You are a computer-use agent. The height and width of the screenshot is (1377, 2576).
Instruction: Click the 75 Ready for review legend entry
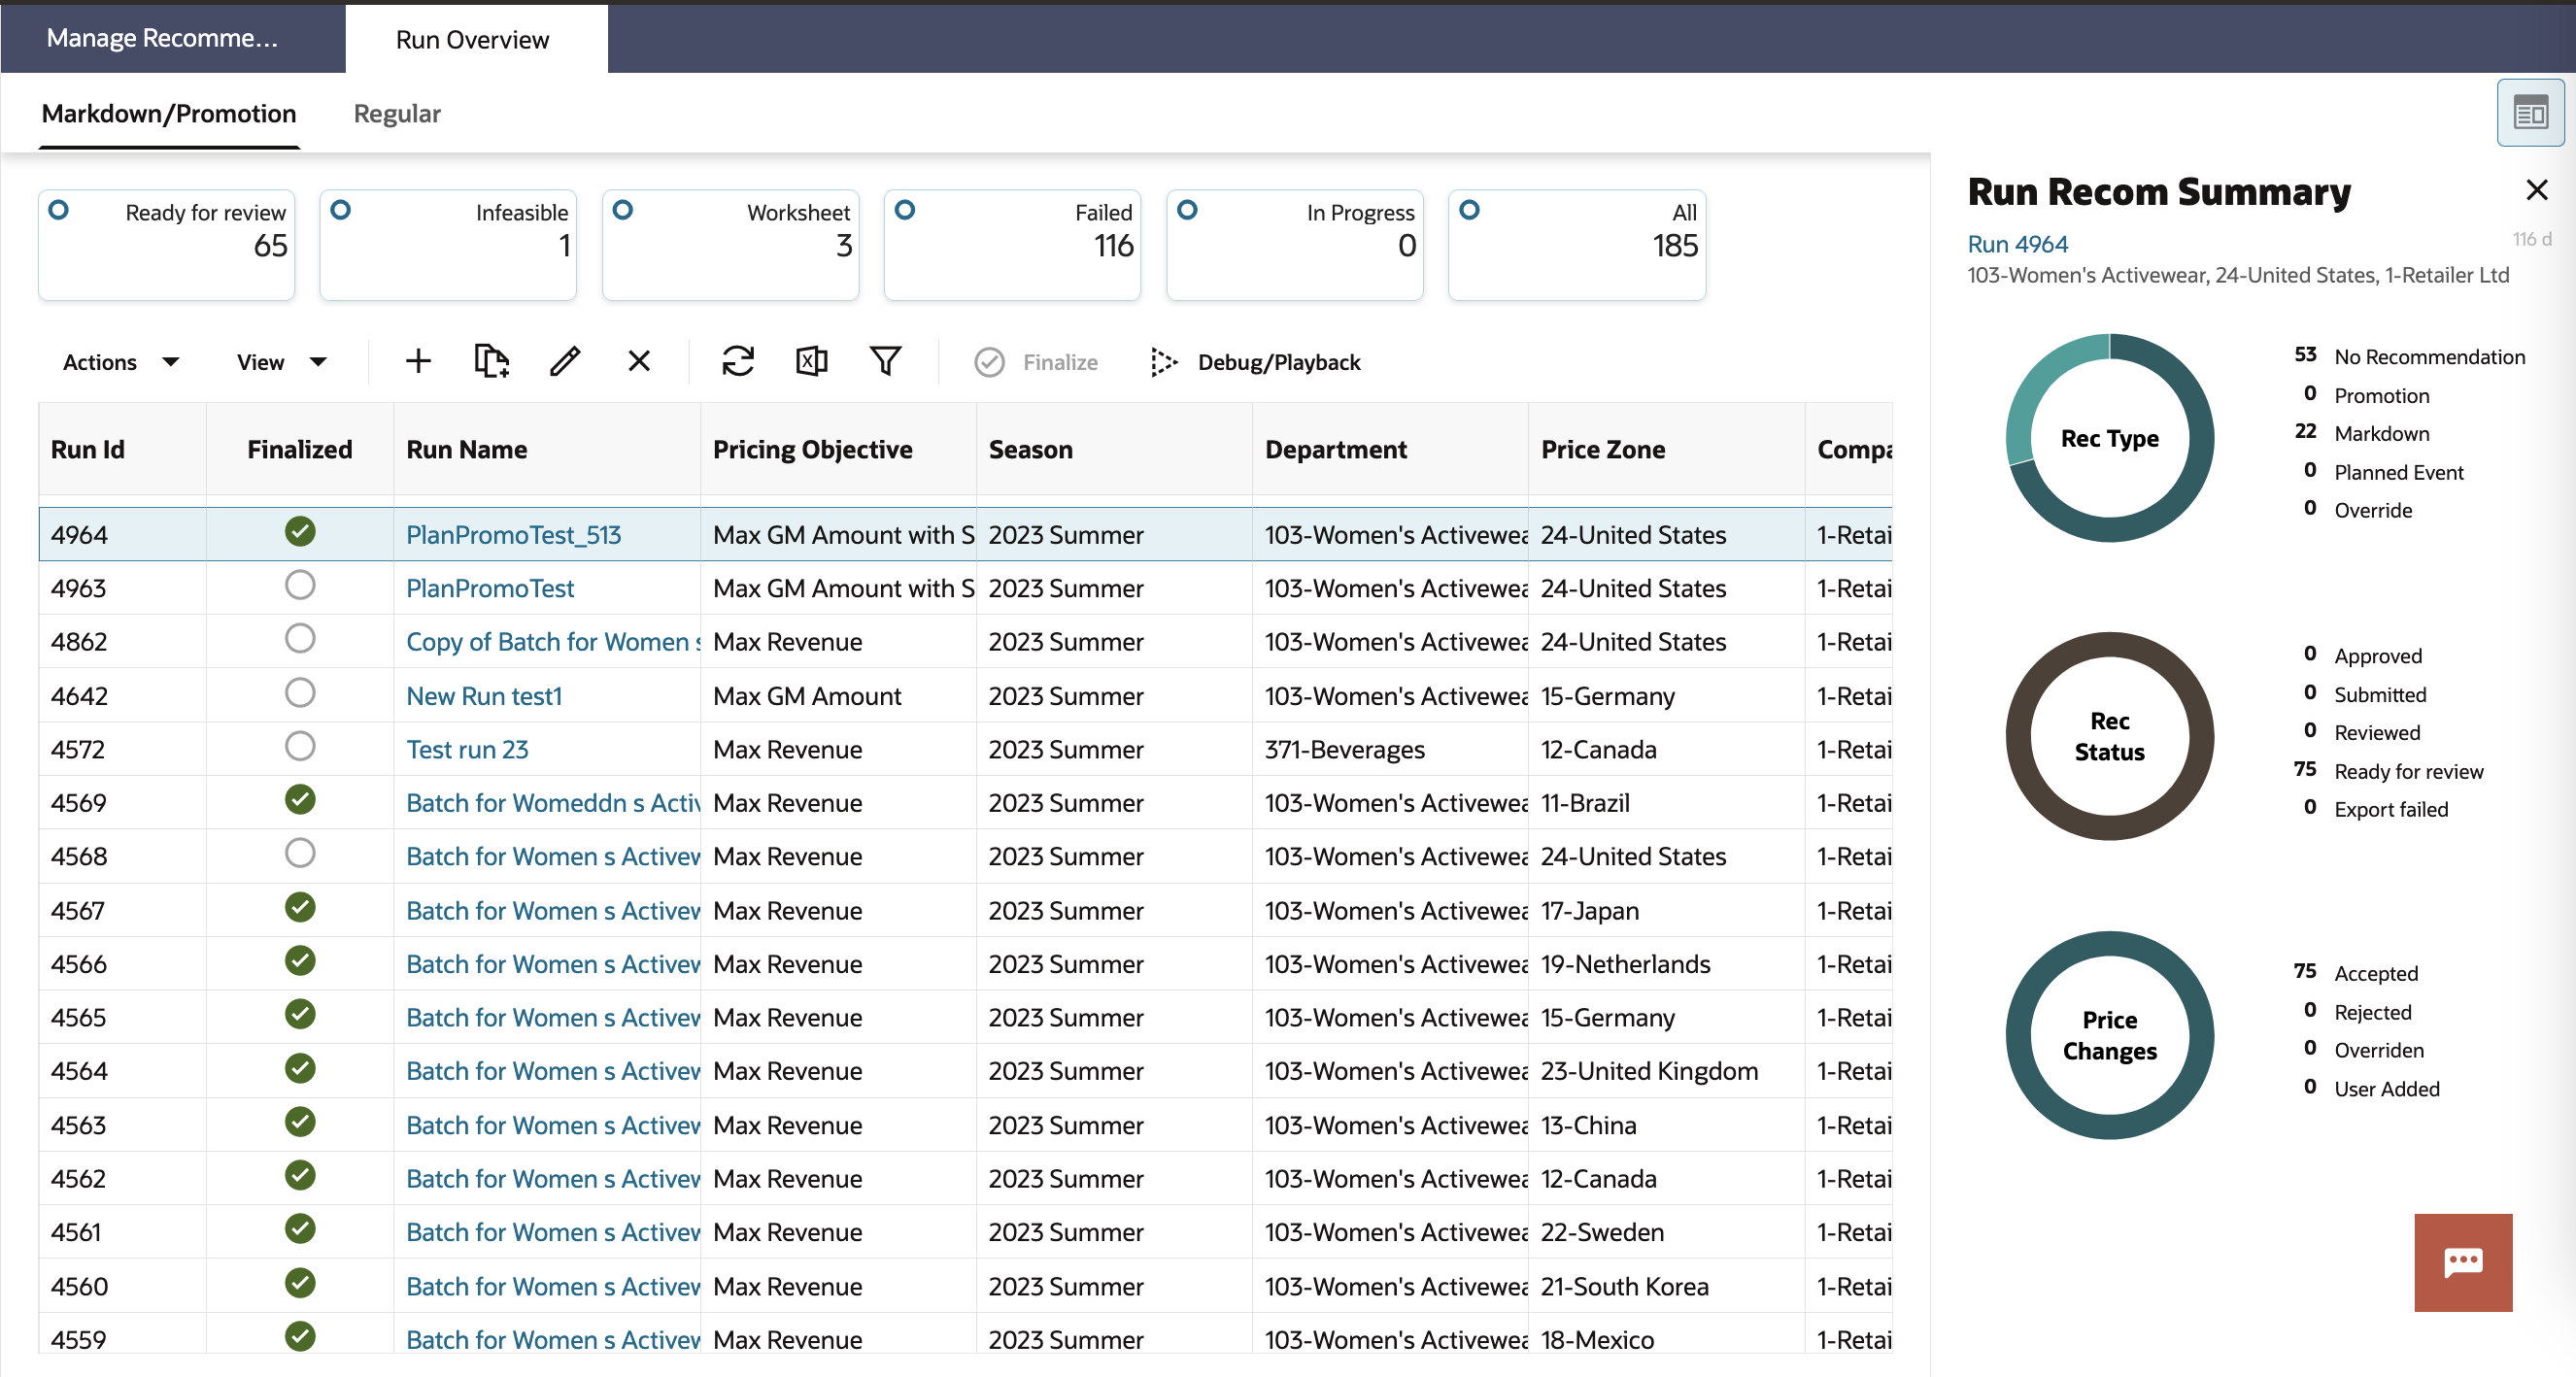tap(2388, 771)
